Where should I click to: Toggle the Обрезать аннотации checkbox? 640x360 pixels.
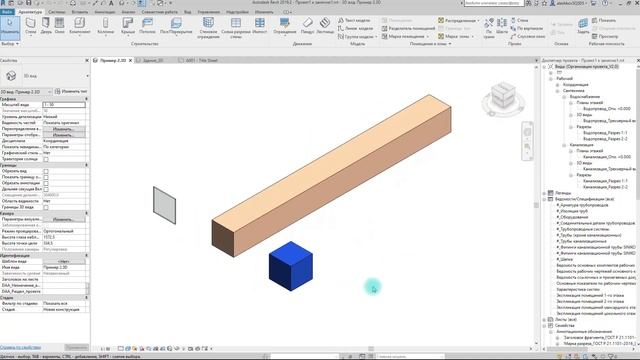(46, 183)
